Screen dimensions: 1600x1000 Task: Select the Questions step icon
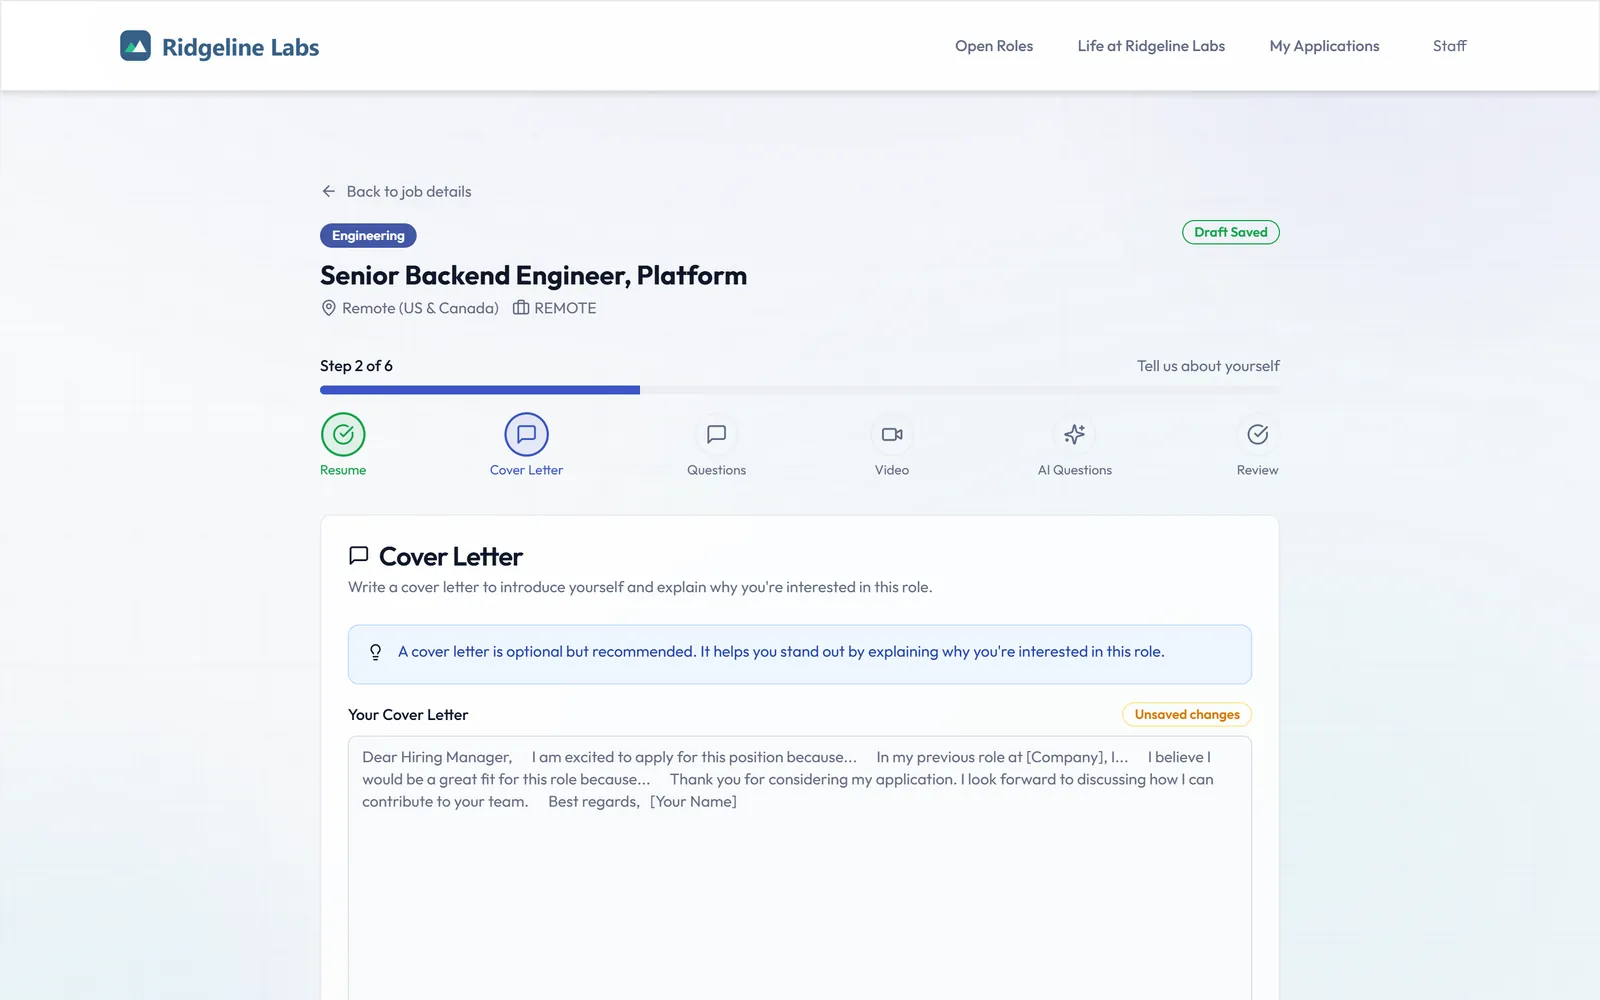click(716, 434)
